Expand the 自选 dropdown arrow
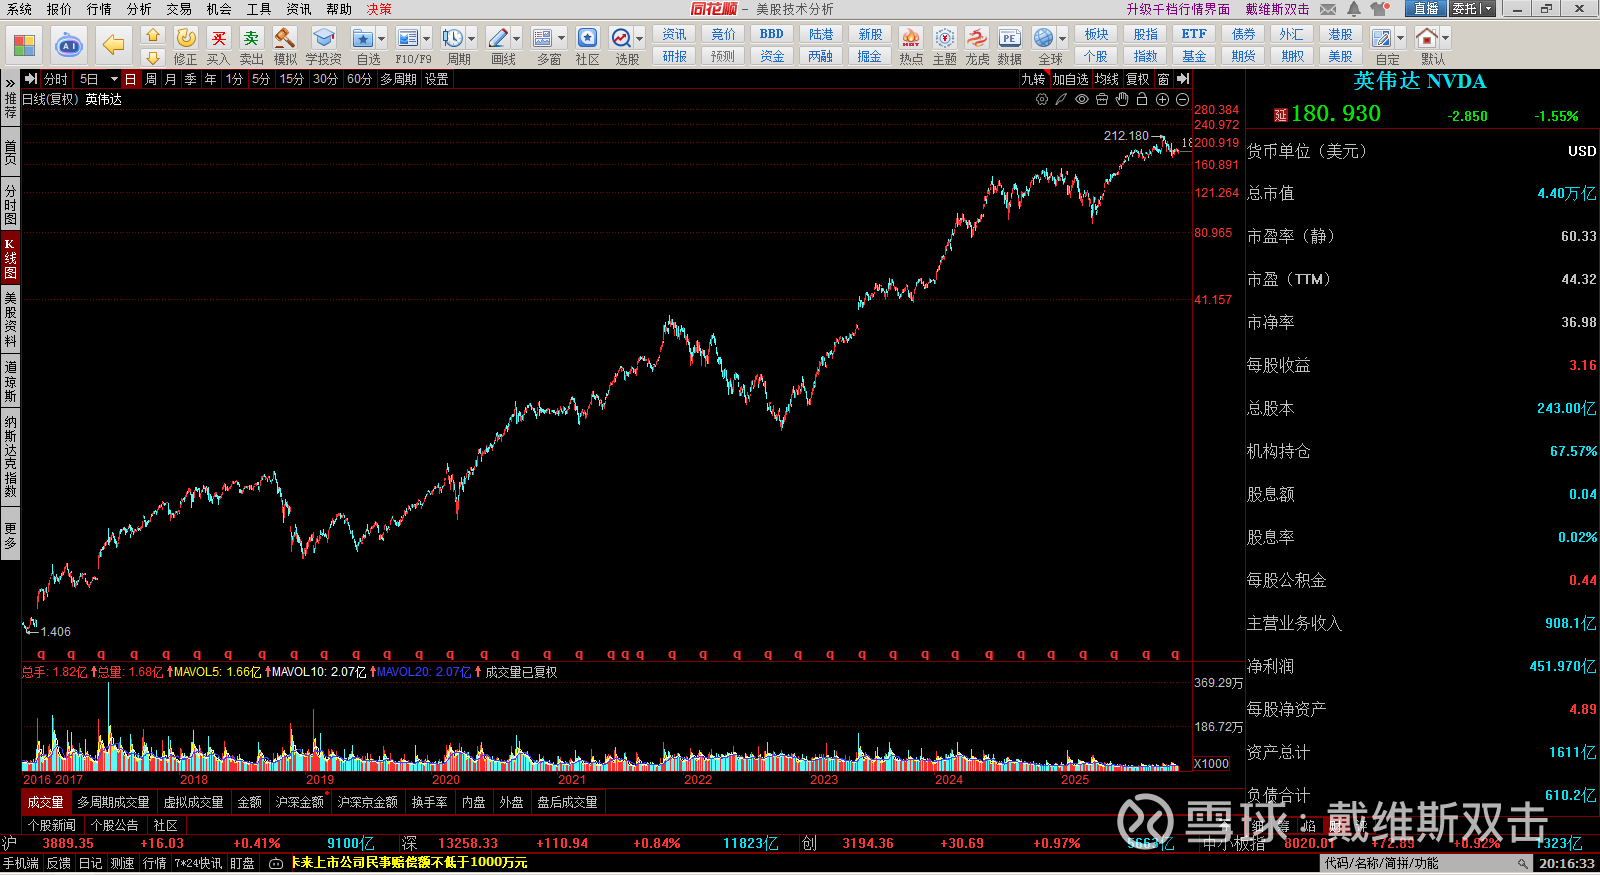 (382, 39)
